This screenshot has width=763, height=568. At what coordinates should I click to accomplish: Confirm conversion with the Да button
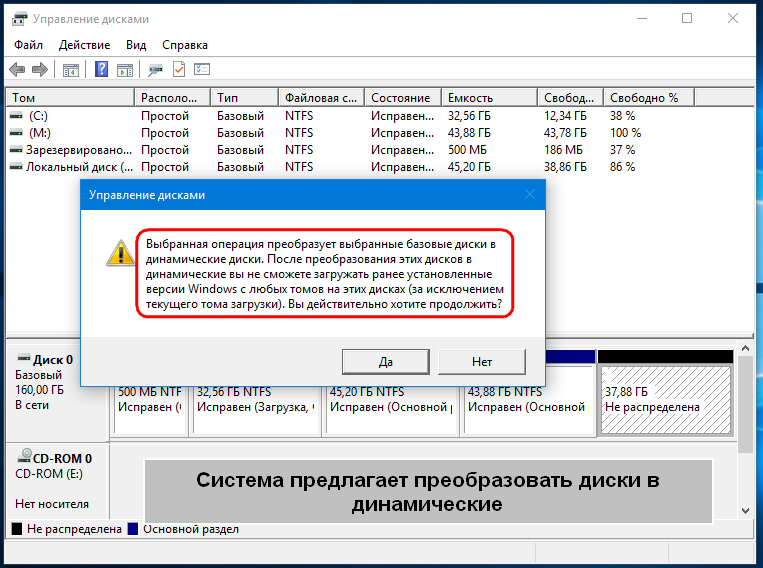point(385,362)
